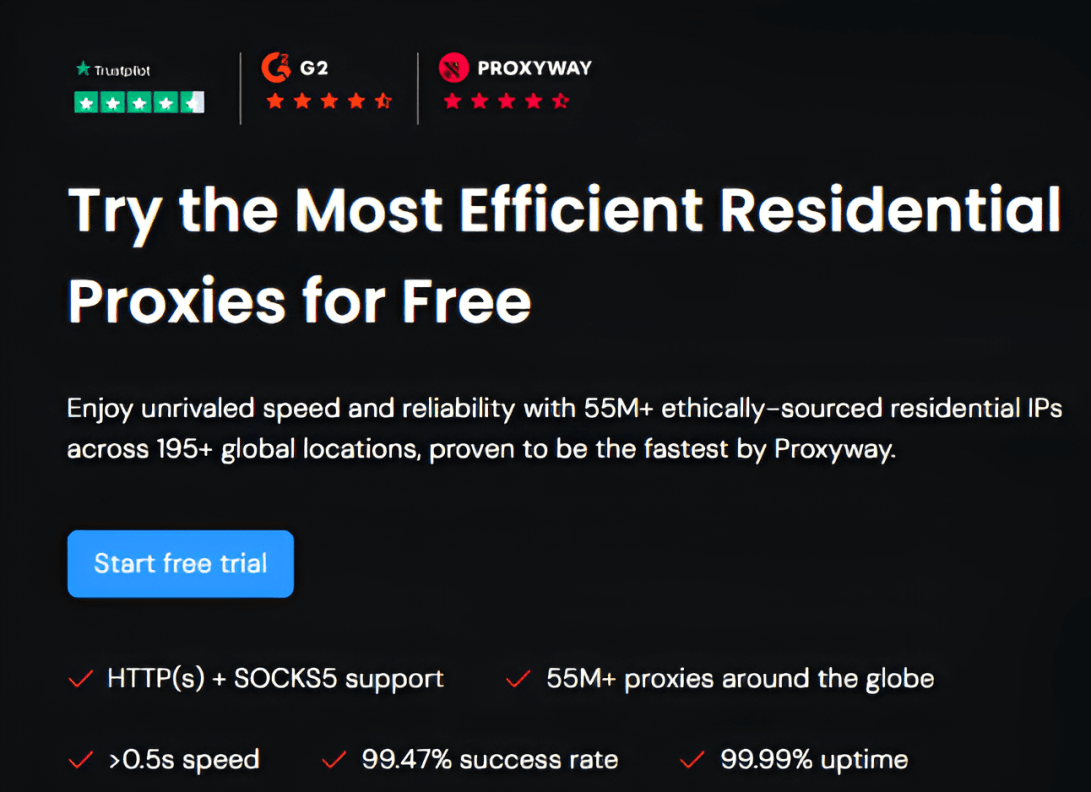
Task: Click the checkmark before 99.47% success rate
Action: tap(333, 759)
